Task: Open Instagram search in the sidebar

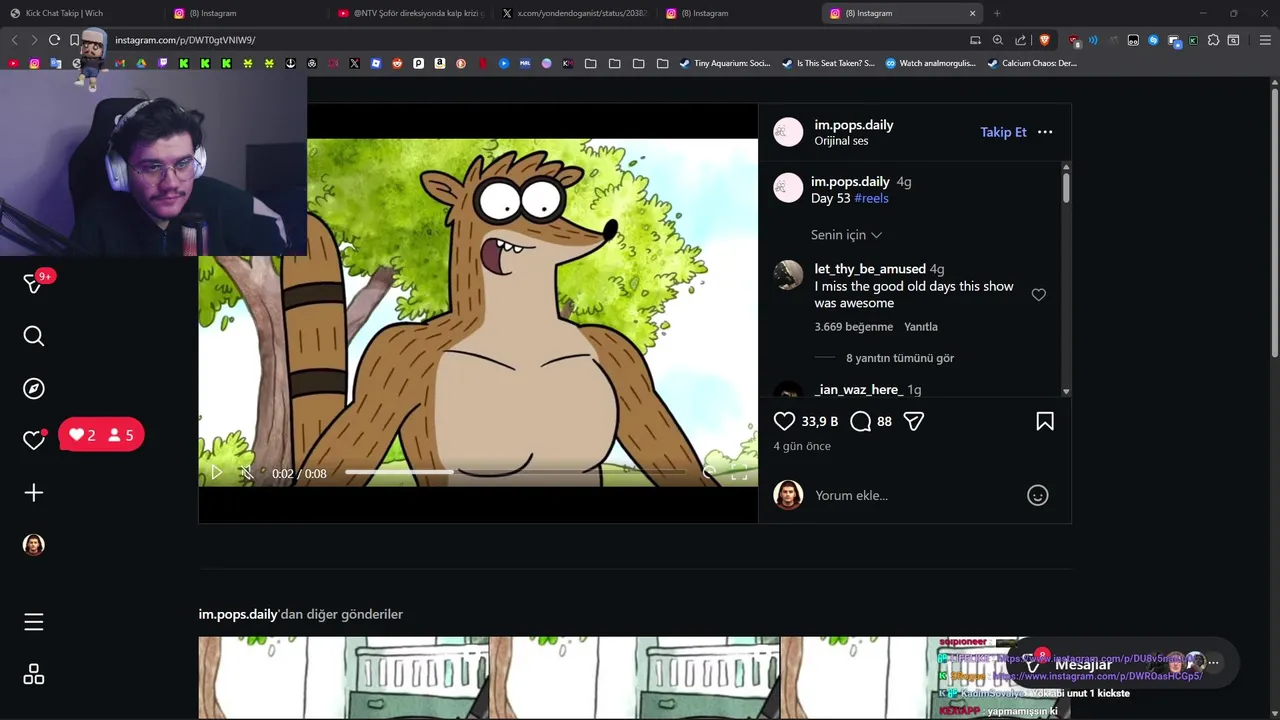Action: [x=34, y=336]
